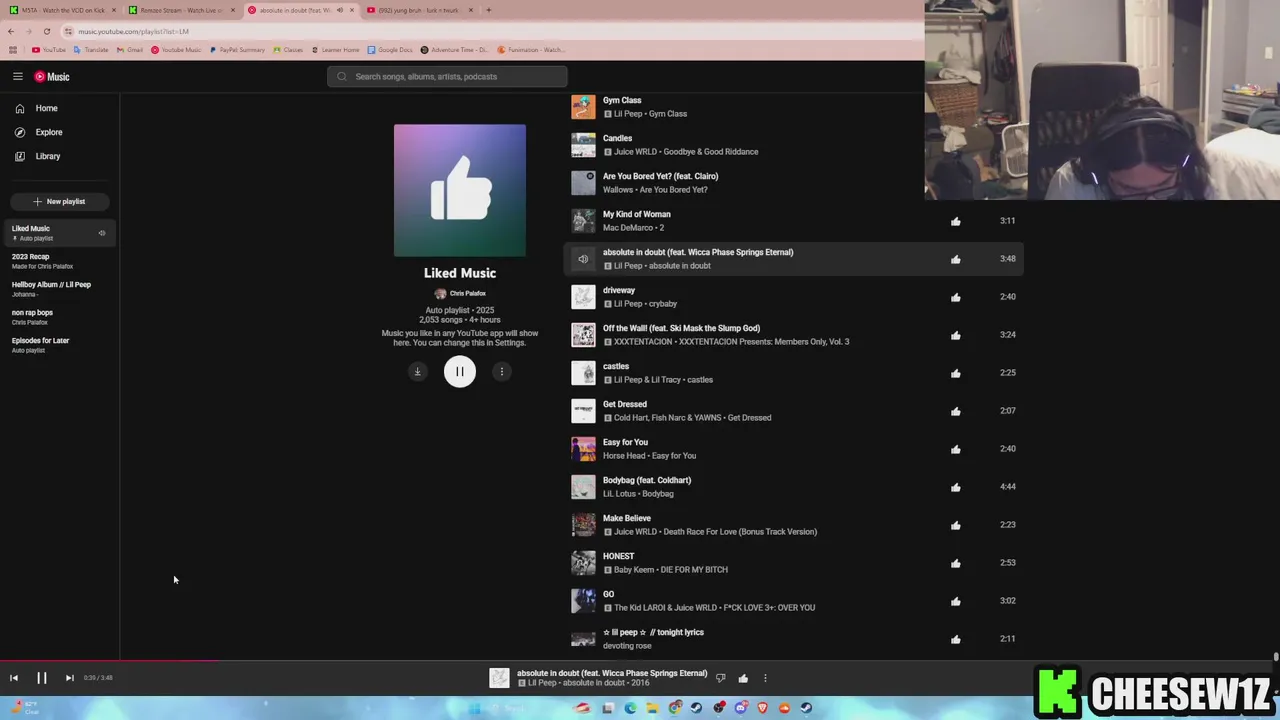Unlike the driveway track

(x=956, y=297)
